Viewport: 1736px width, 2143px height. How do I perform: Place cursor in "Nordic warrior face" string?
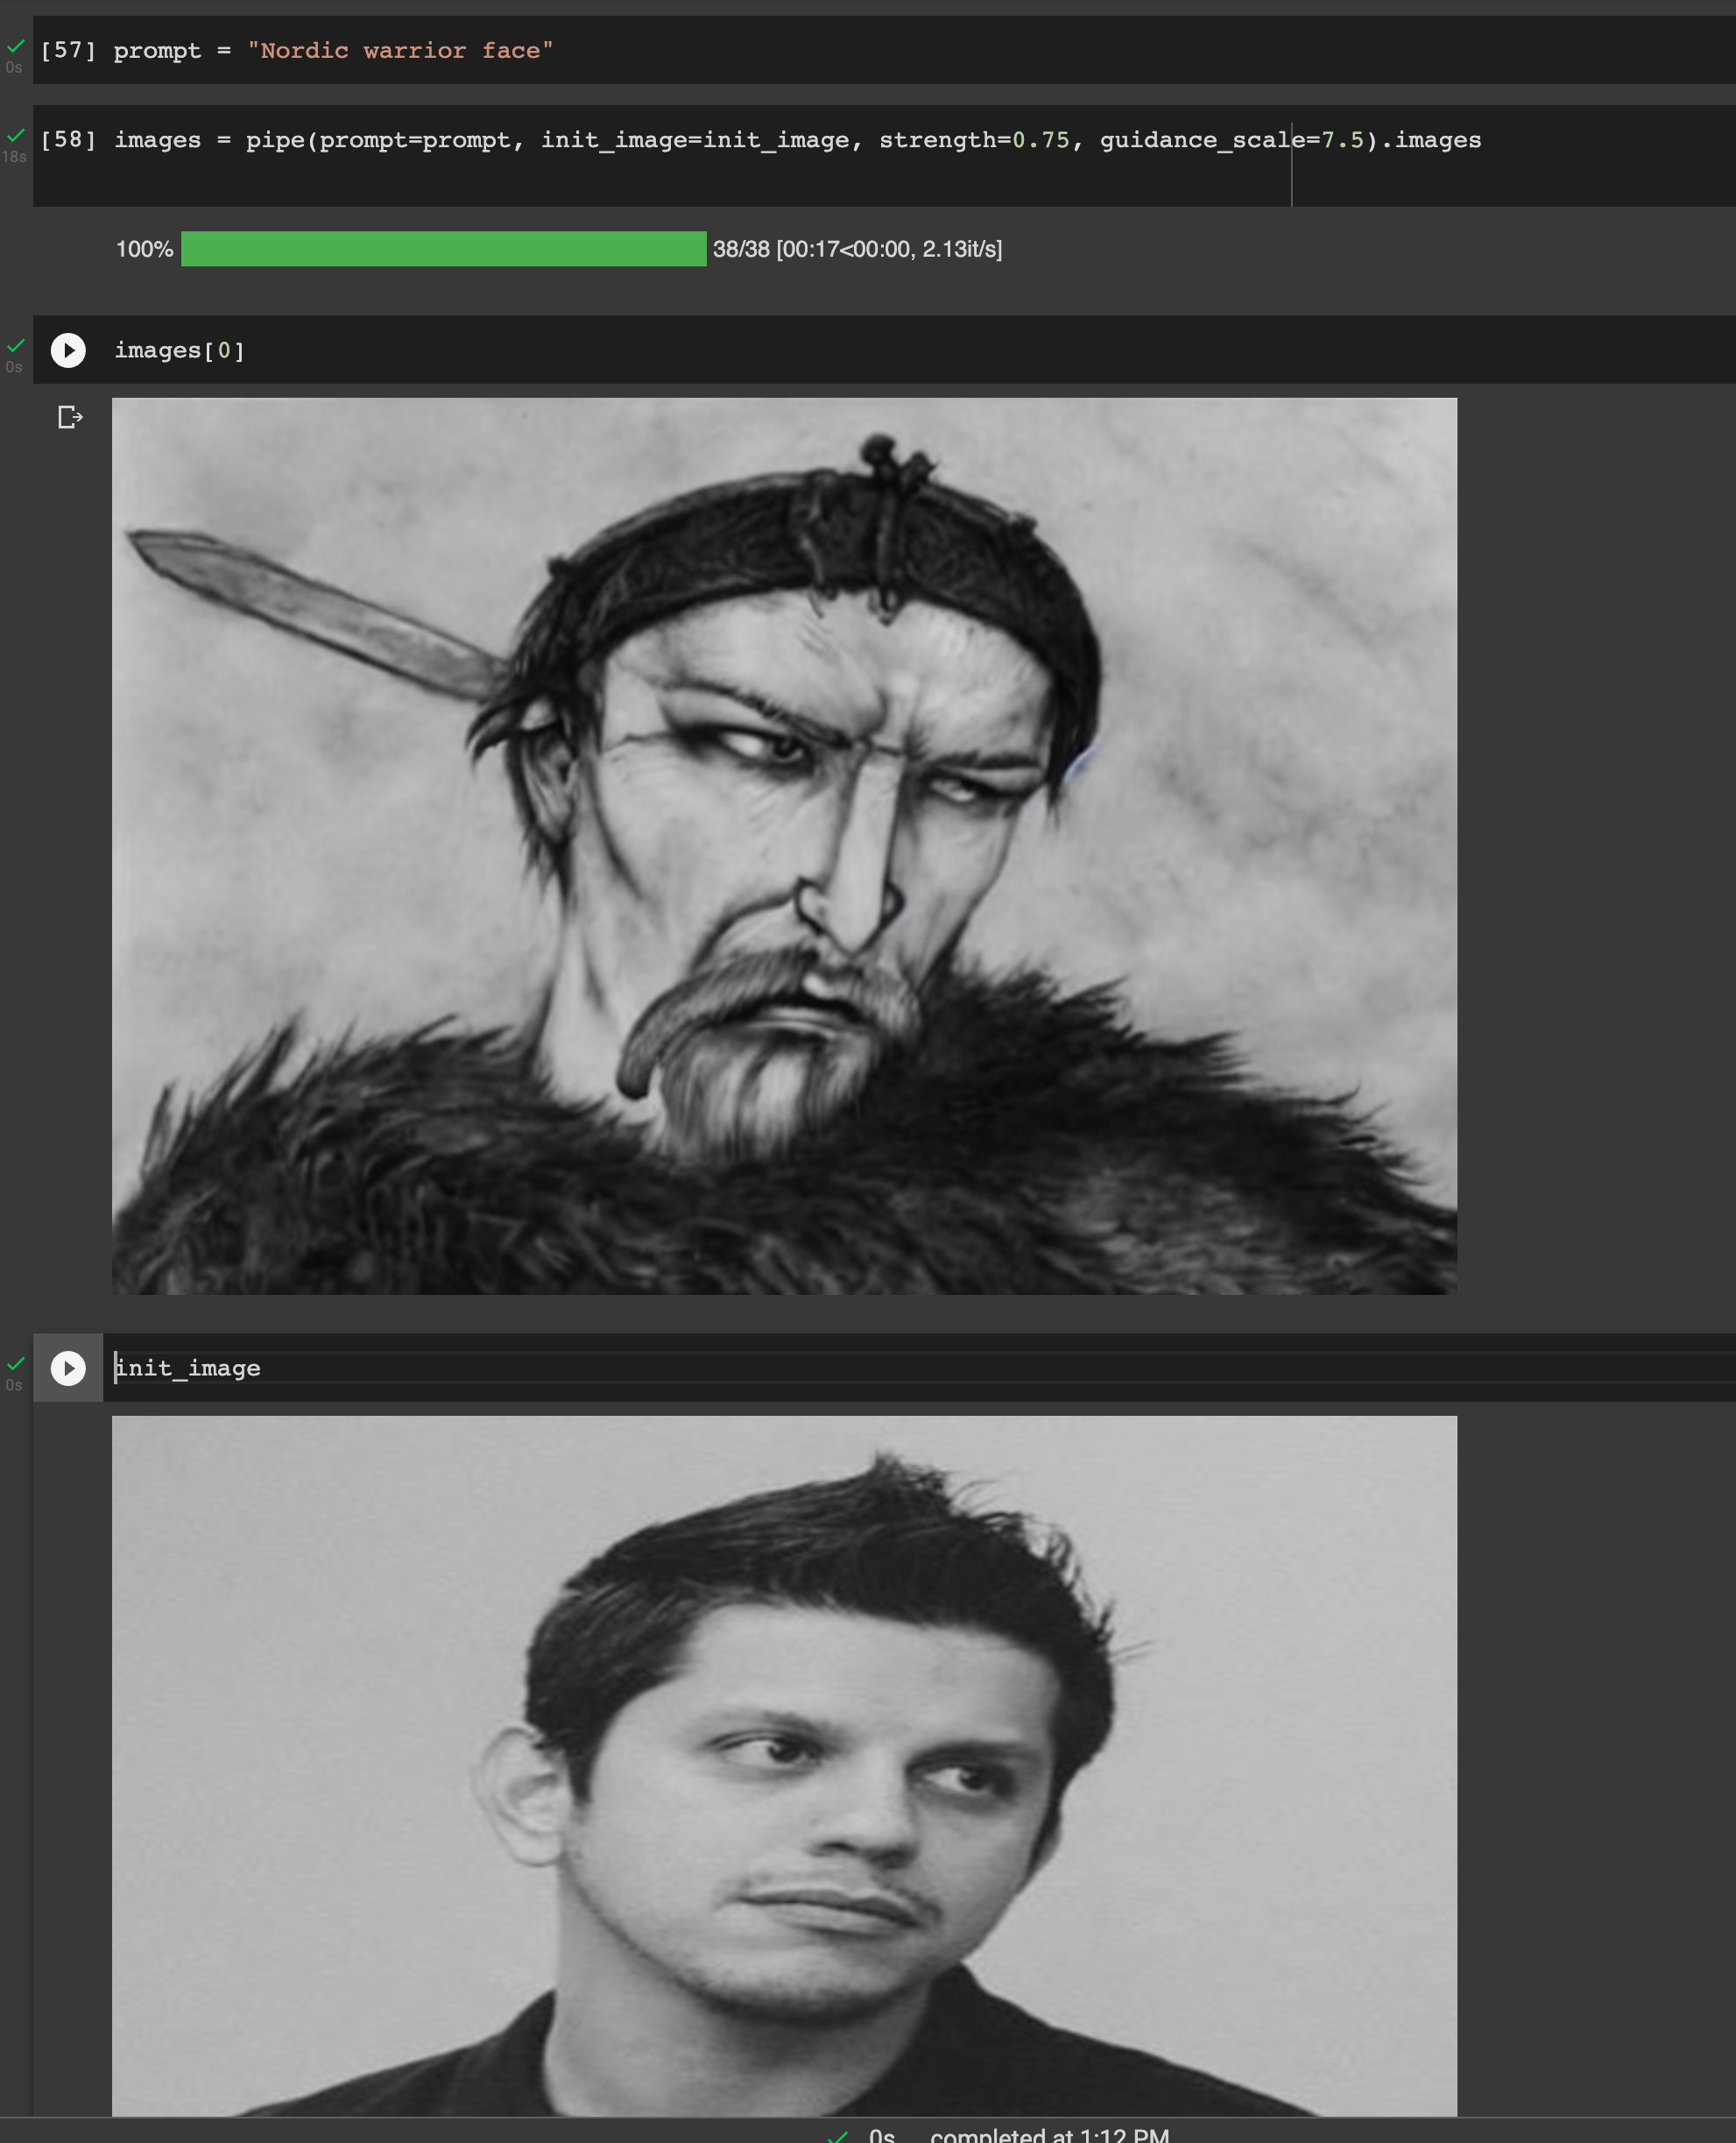400,50
